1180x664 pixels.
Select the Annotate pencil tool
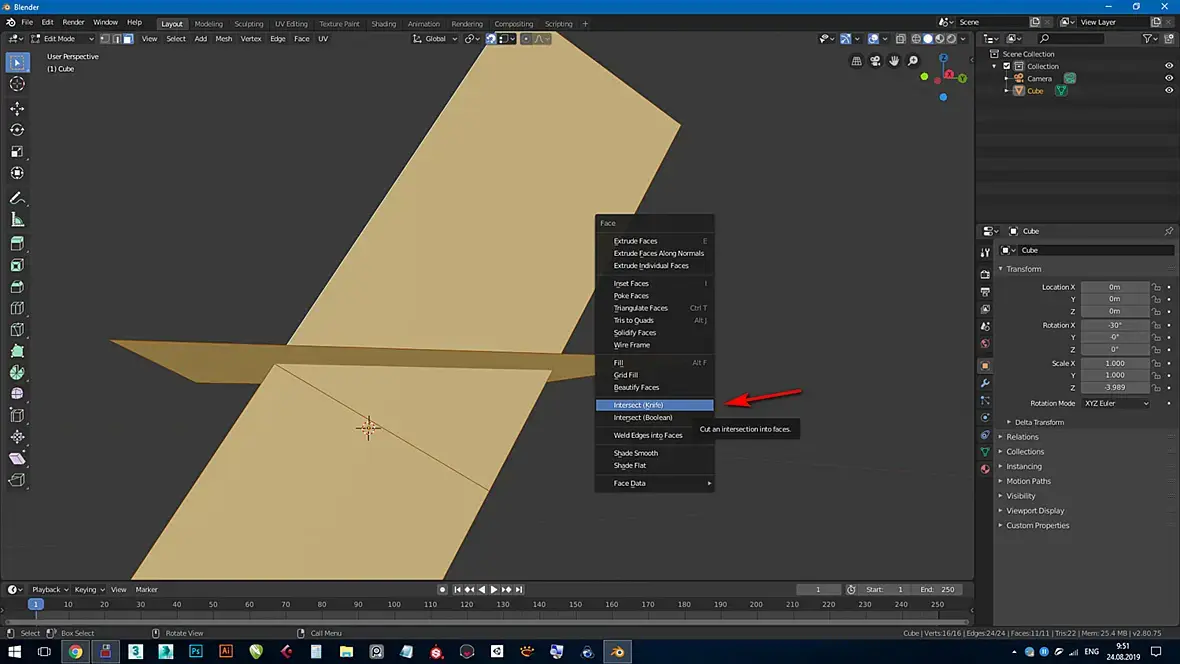point(17,198)
